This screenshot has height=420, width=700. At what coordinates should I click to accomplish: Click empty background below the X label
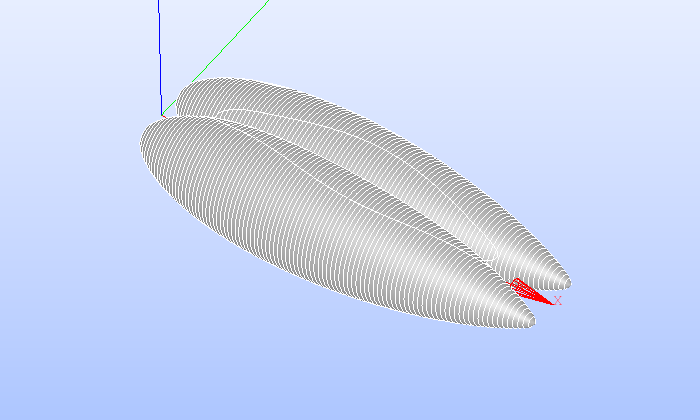point(560,360)
